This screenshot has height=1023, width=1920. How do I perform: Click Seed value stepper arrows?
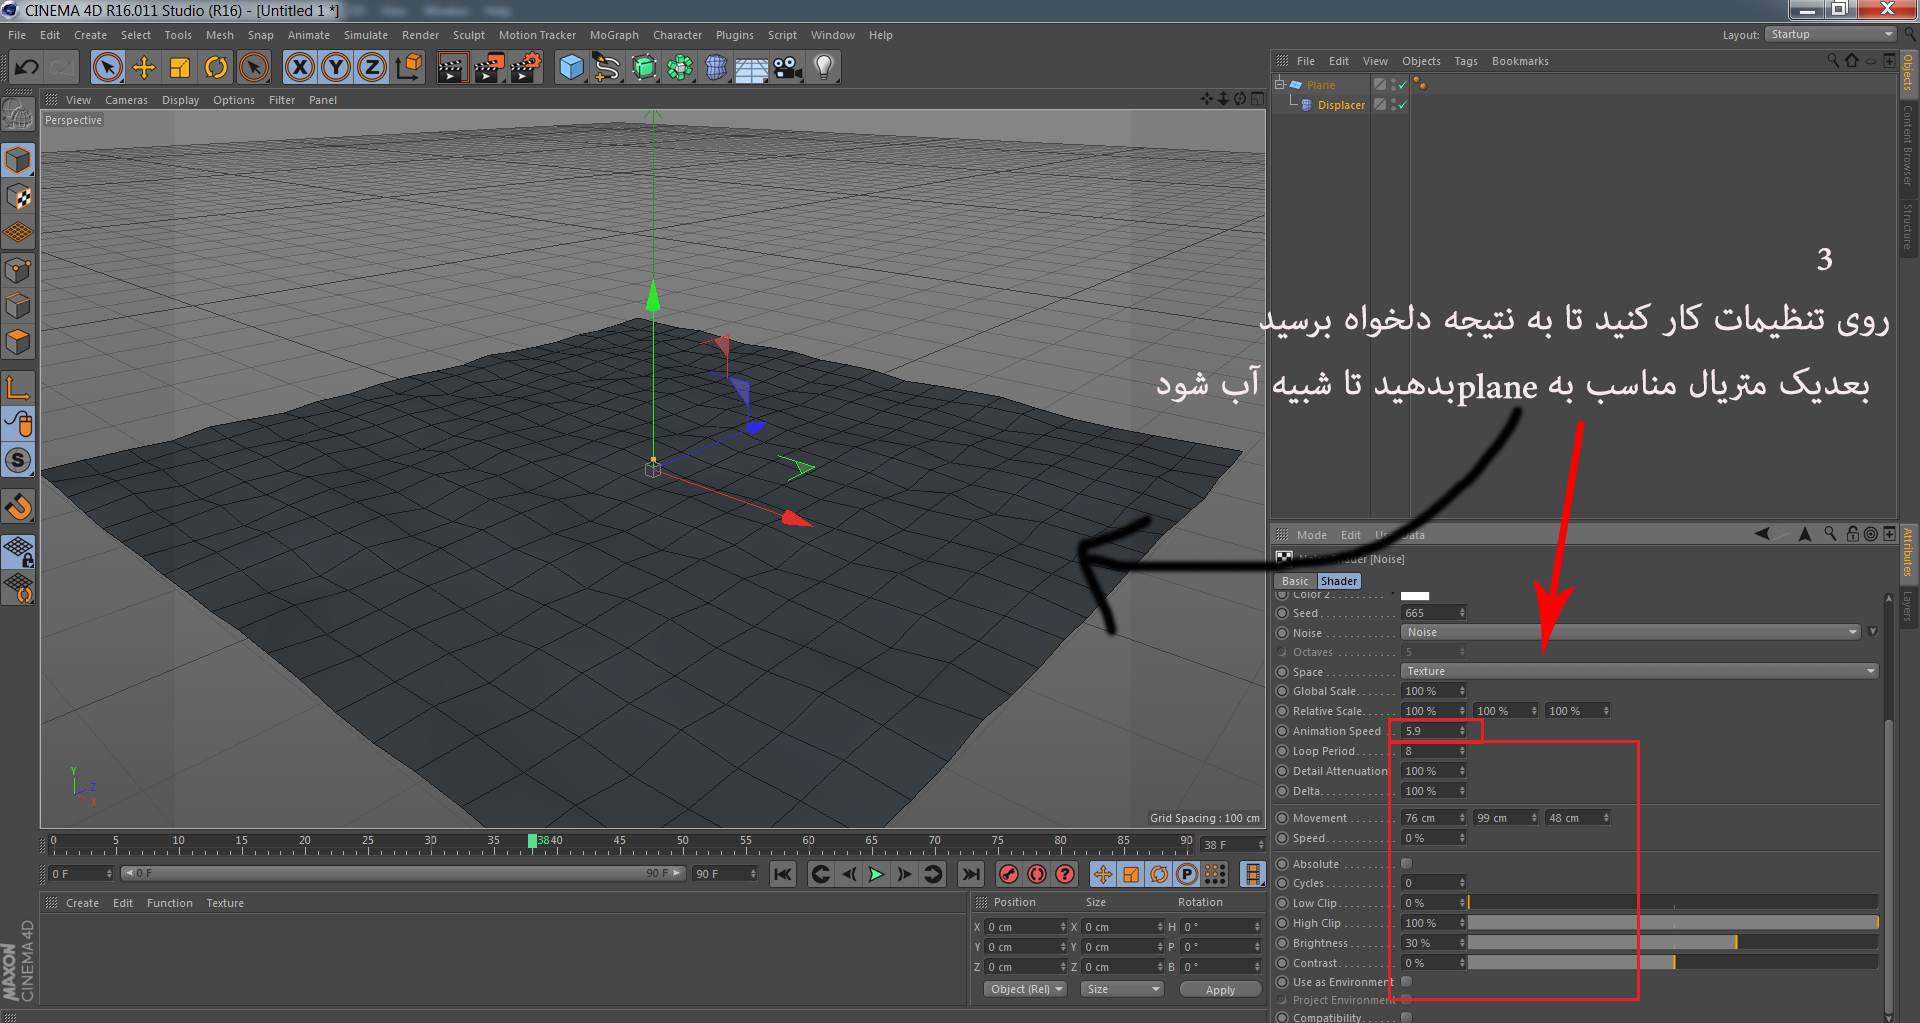click(1462, 613)
